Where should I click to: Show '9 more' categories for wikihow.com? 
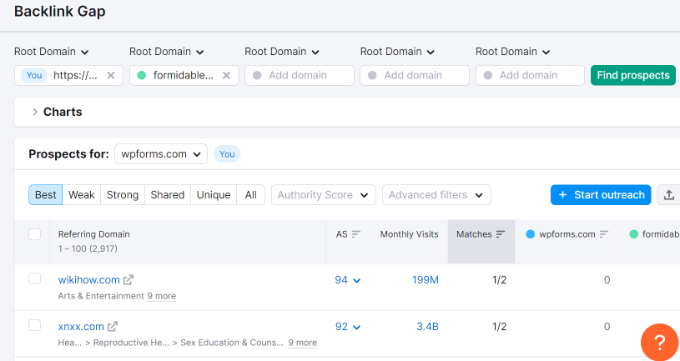(161, 296)
